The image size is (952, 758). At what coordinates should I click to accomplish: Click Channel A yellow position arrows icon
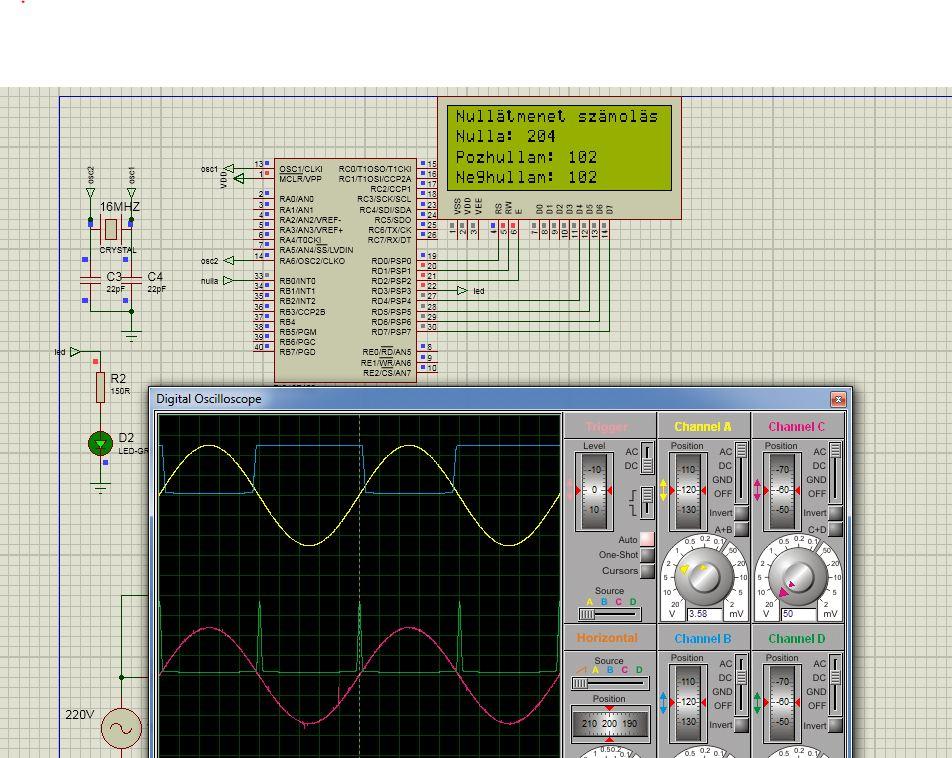[x=664, y=490]
